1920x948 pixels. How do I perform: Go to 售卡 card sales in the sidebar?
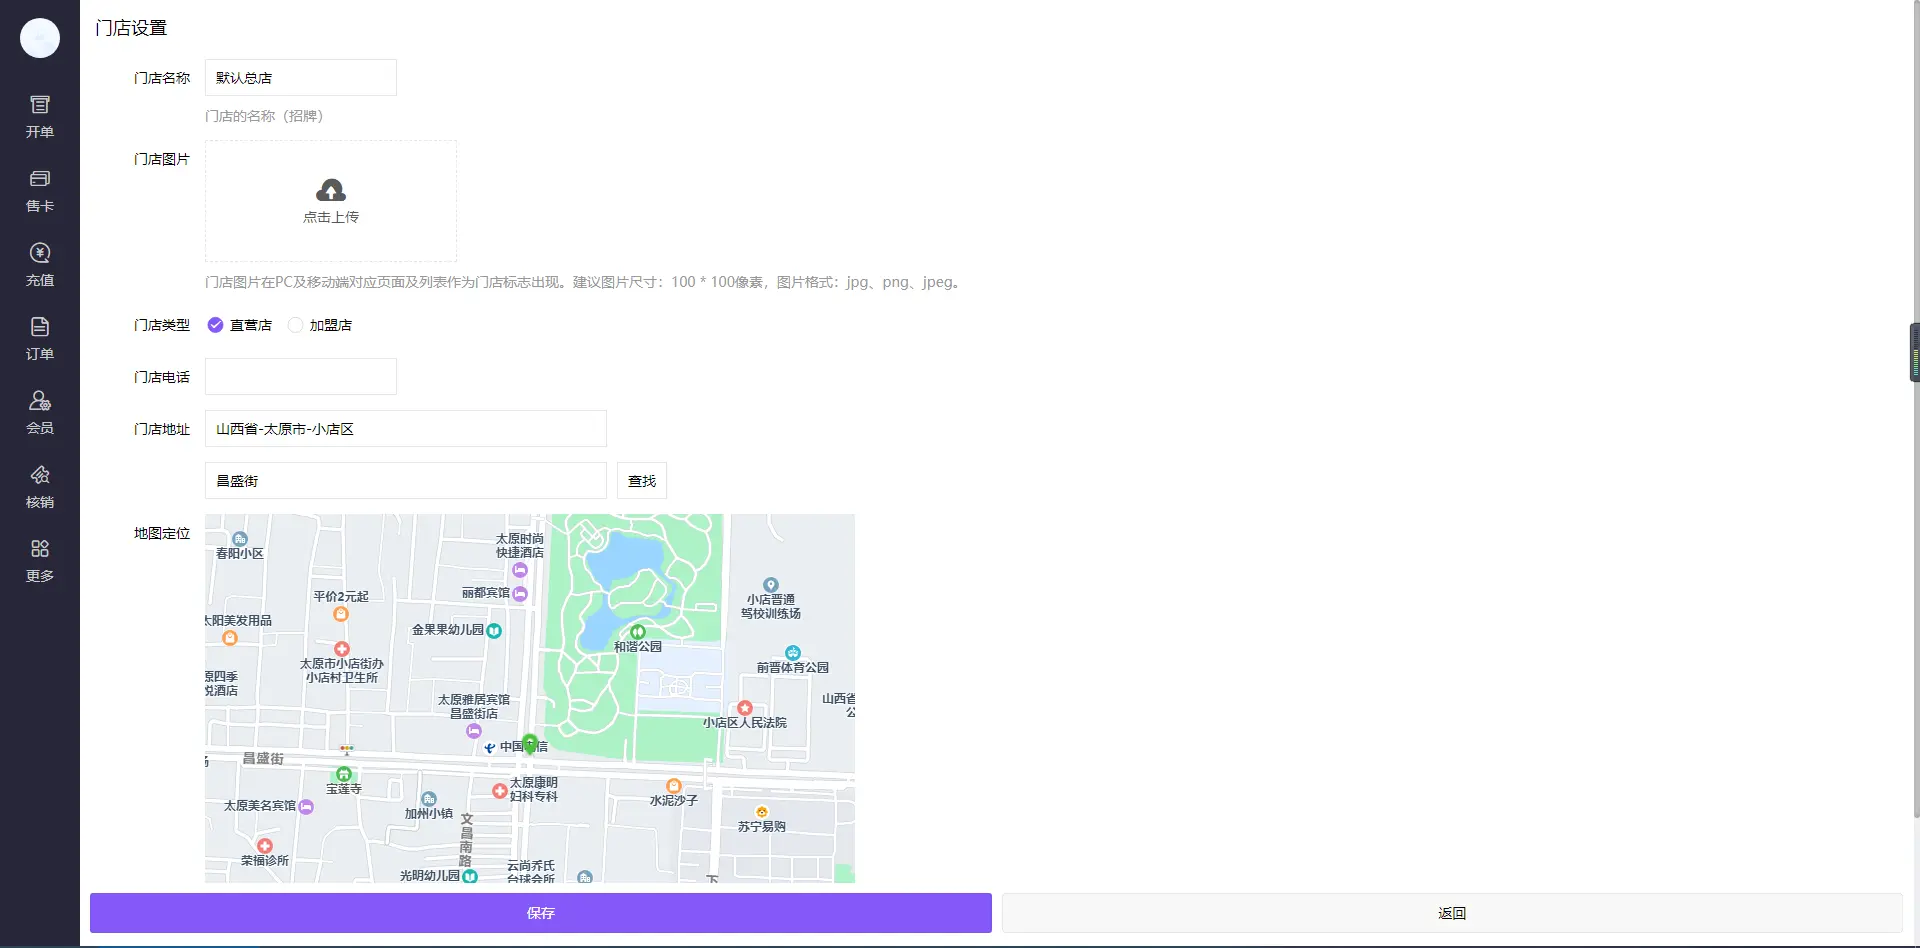(x=40, y=190)
